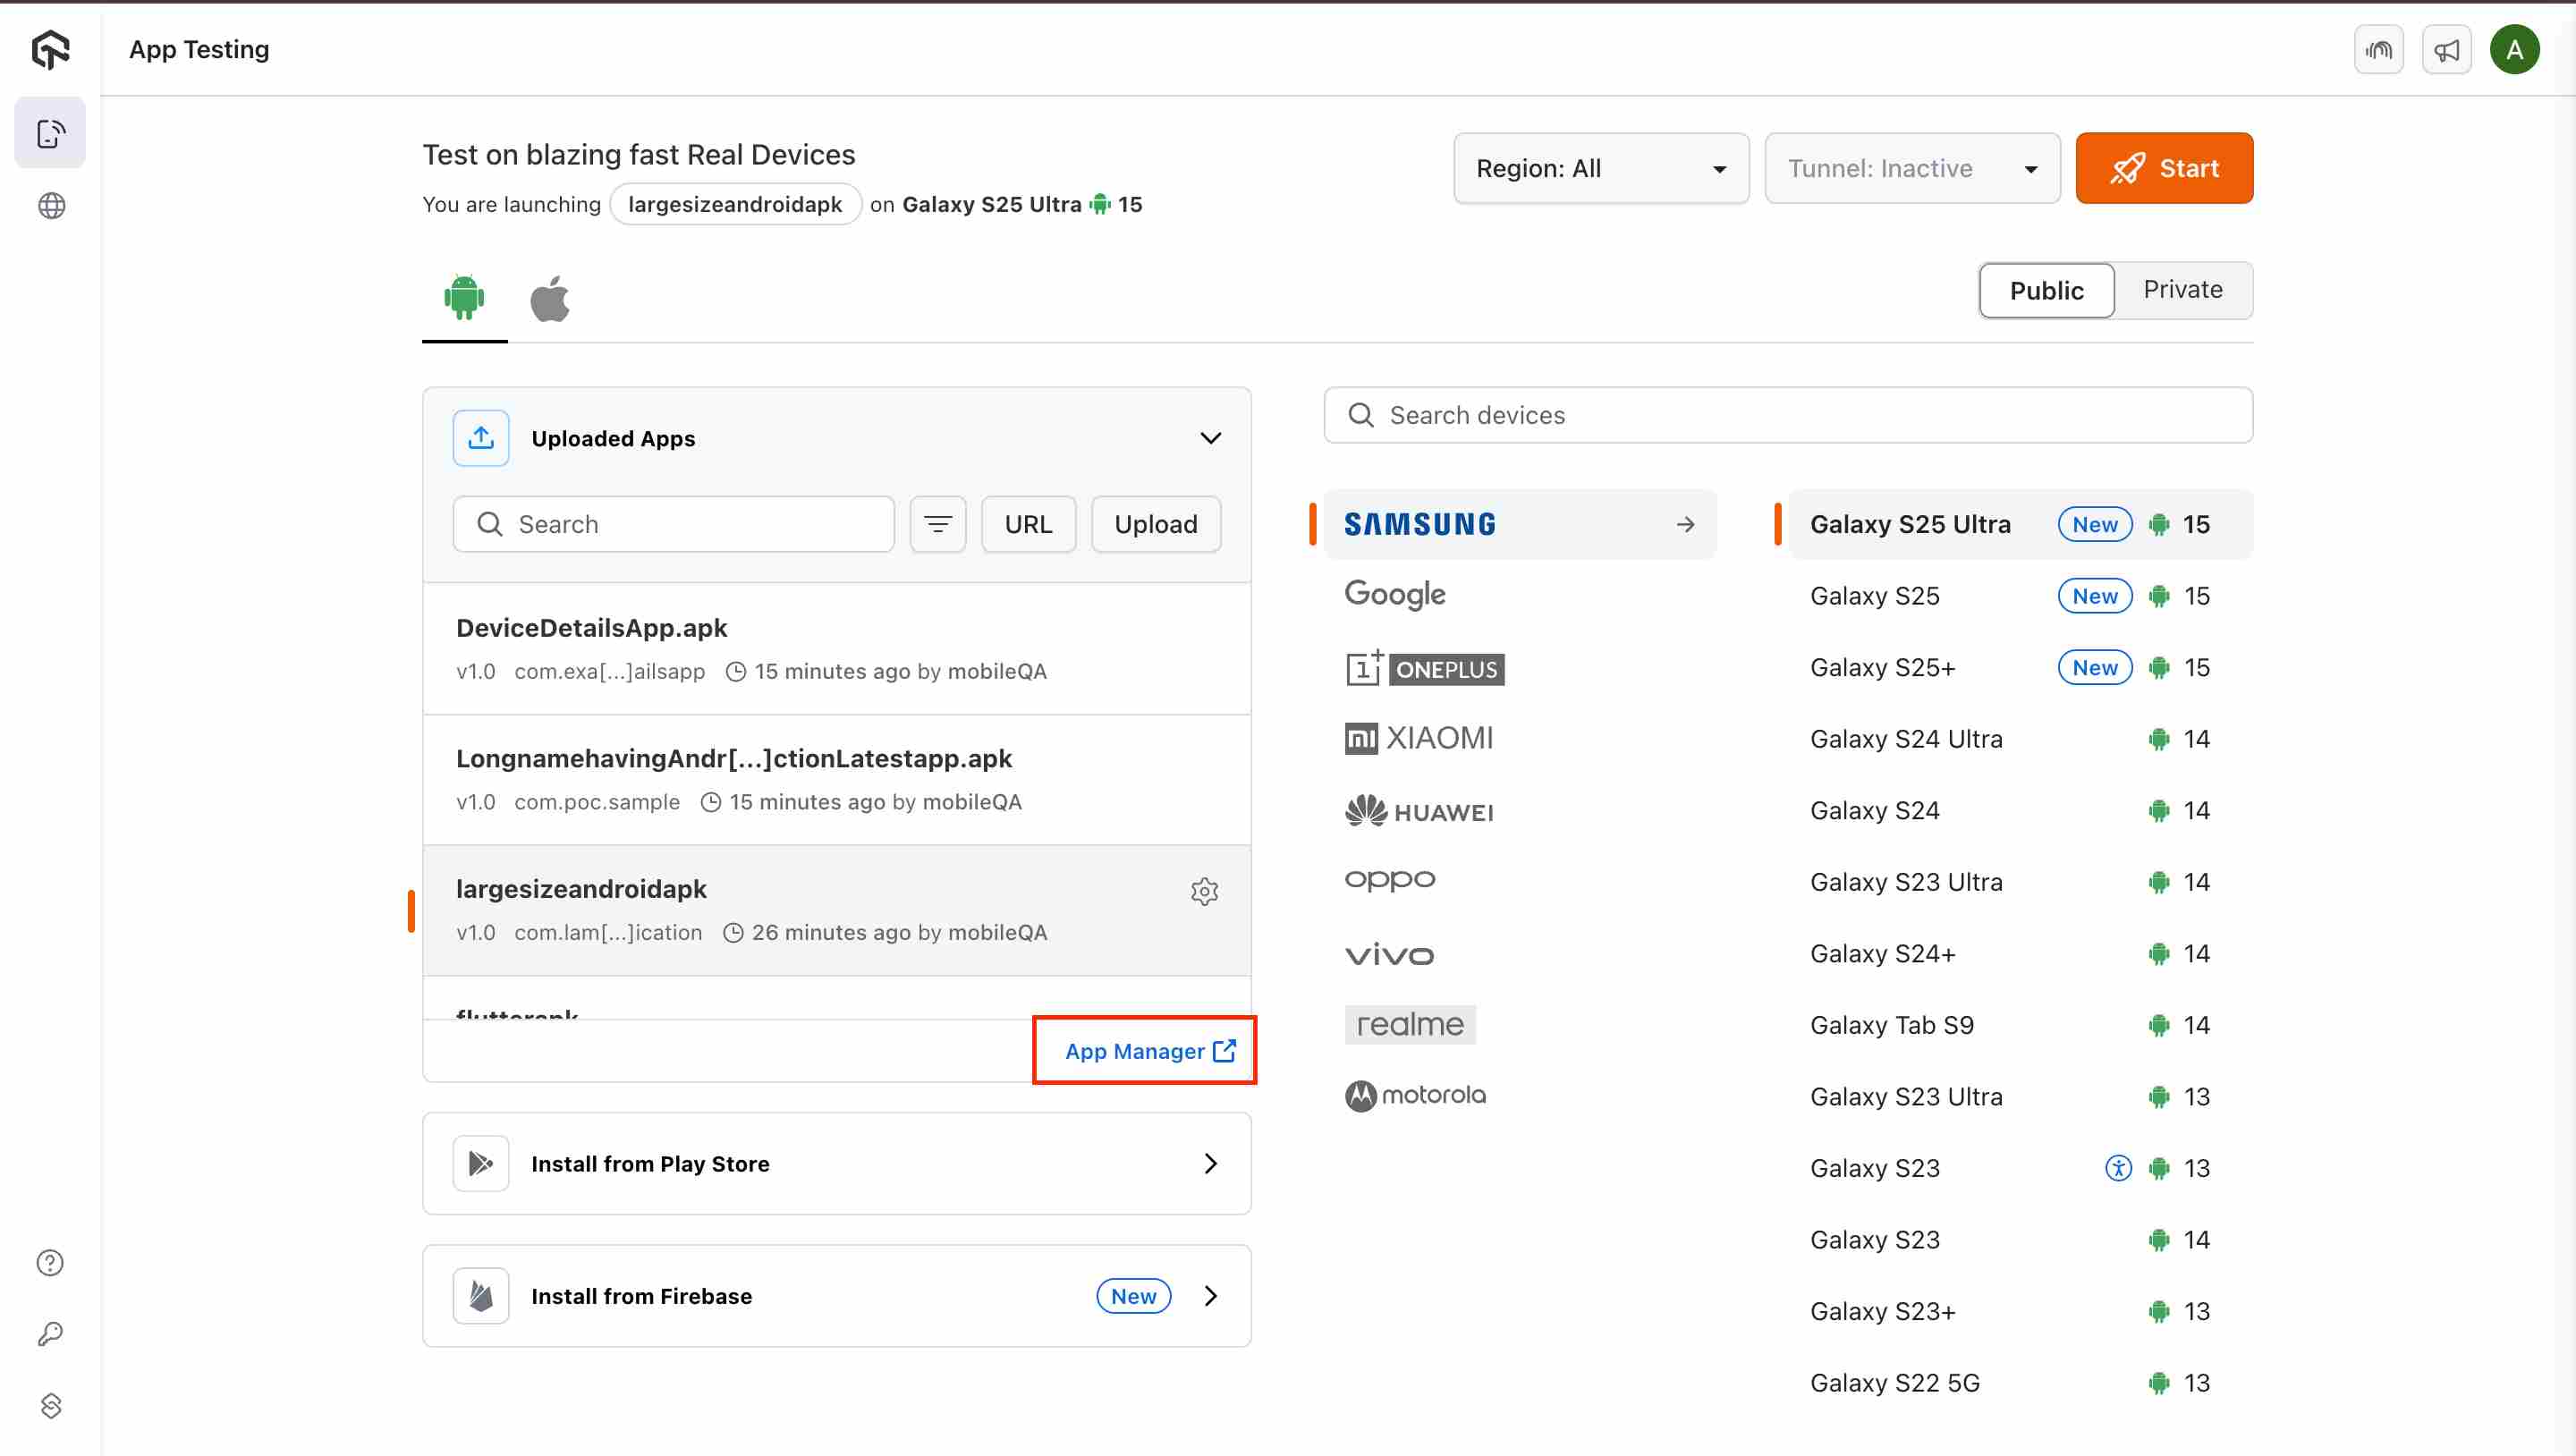The width and height of the screenshot is (2576, 1456).
Task: Click the Search devices field
Action: [1787, 415]
